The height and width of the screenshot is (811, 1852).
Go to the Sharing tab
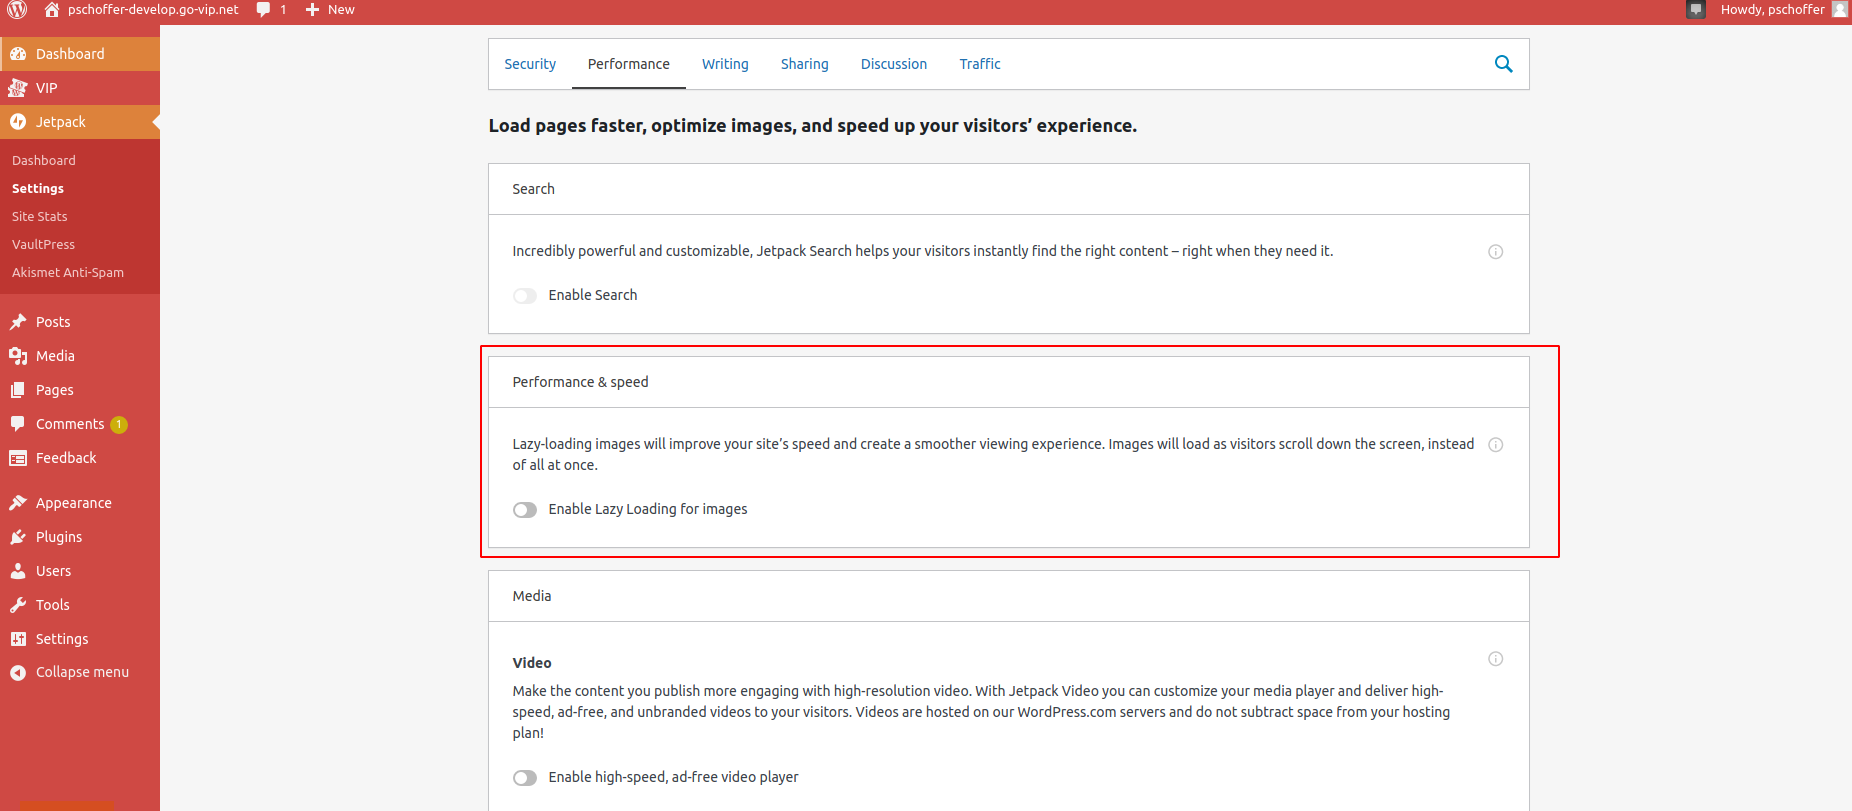click(805, 64)
